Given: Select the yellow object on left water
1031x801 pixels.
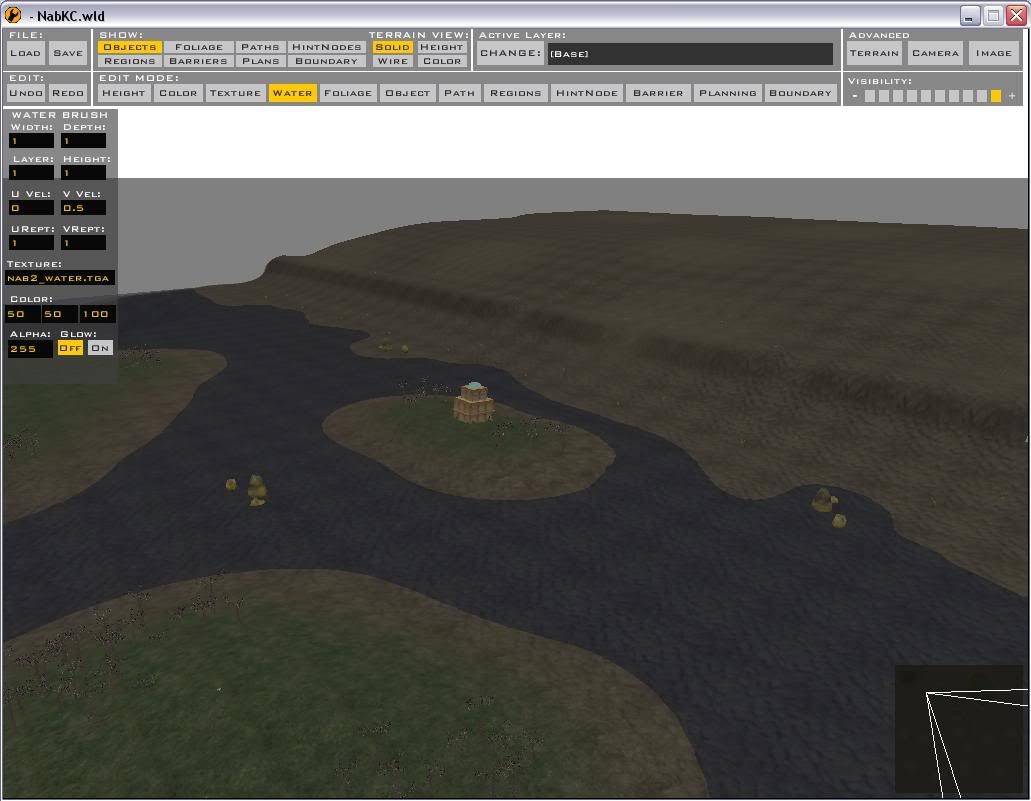Looking at the screenshot, I should tap(256, 491).
